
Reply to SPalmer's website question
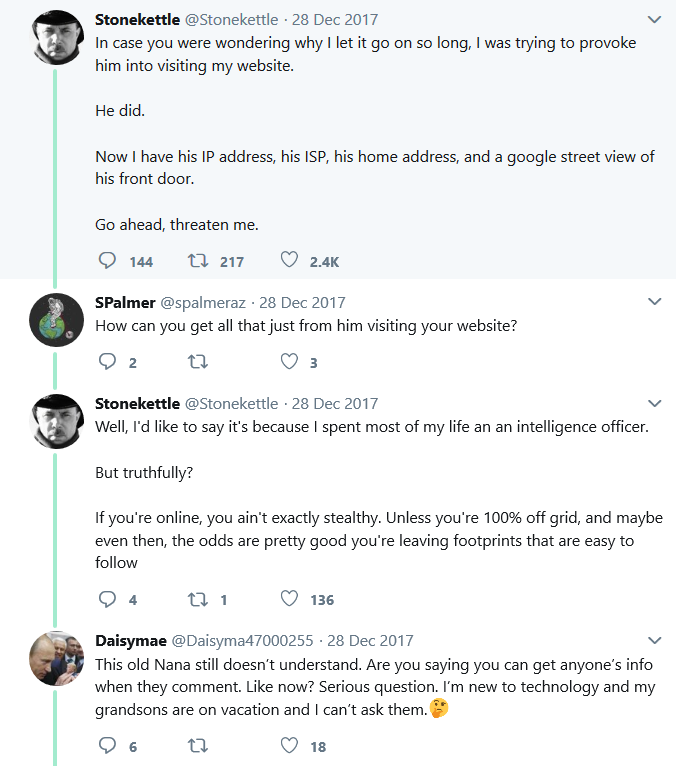point(107,362)
